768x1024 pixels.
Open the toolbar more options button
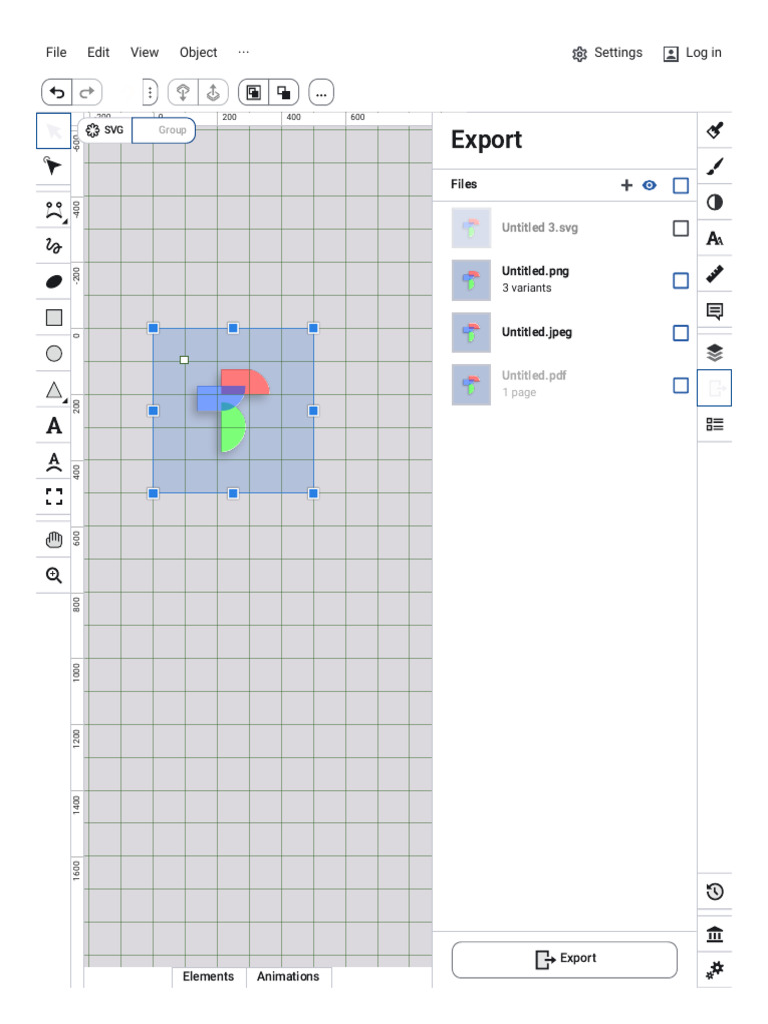pyautogui.click(x=321, y=93)
